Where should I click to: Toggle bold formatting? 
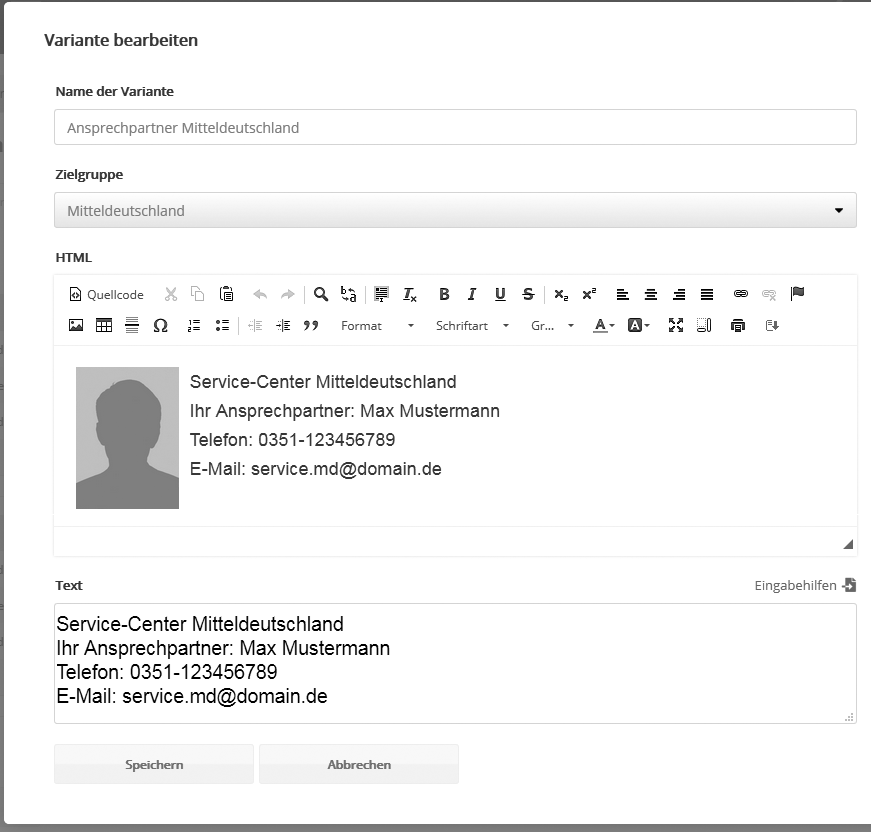(x=444, y=294)
